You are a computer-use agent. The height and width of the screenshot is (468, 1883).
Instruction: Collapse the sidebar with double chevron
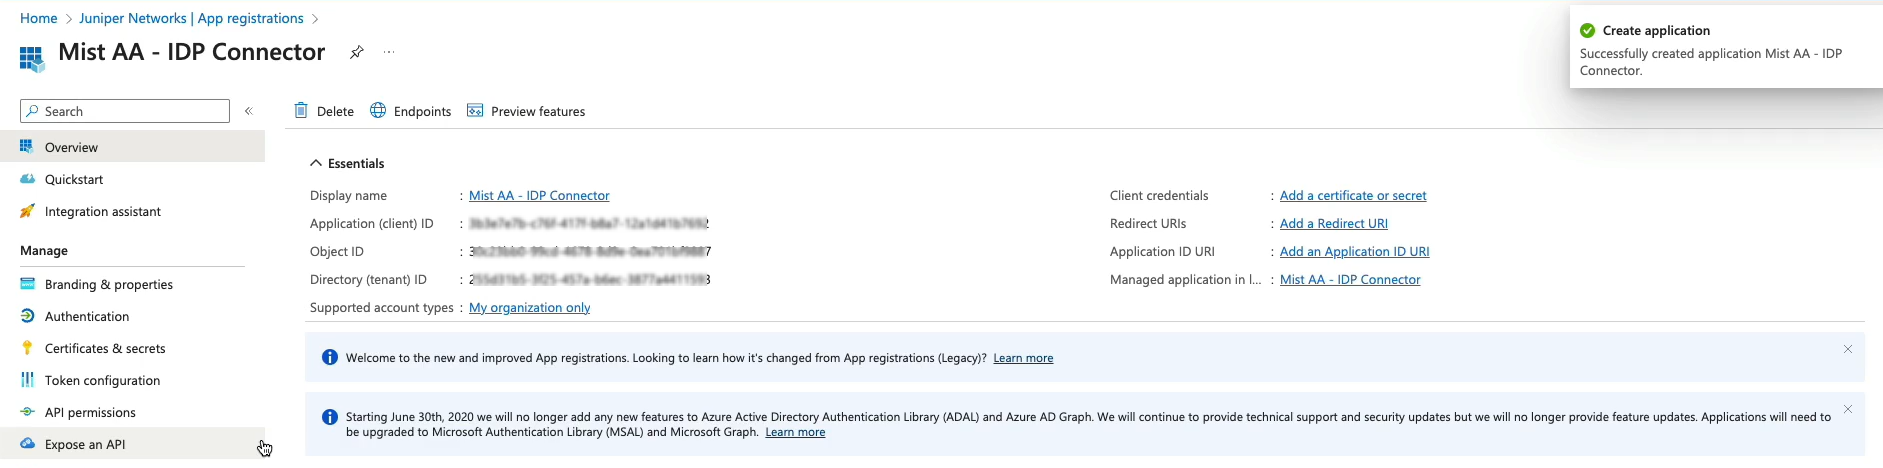tap(249, 111)
